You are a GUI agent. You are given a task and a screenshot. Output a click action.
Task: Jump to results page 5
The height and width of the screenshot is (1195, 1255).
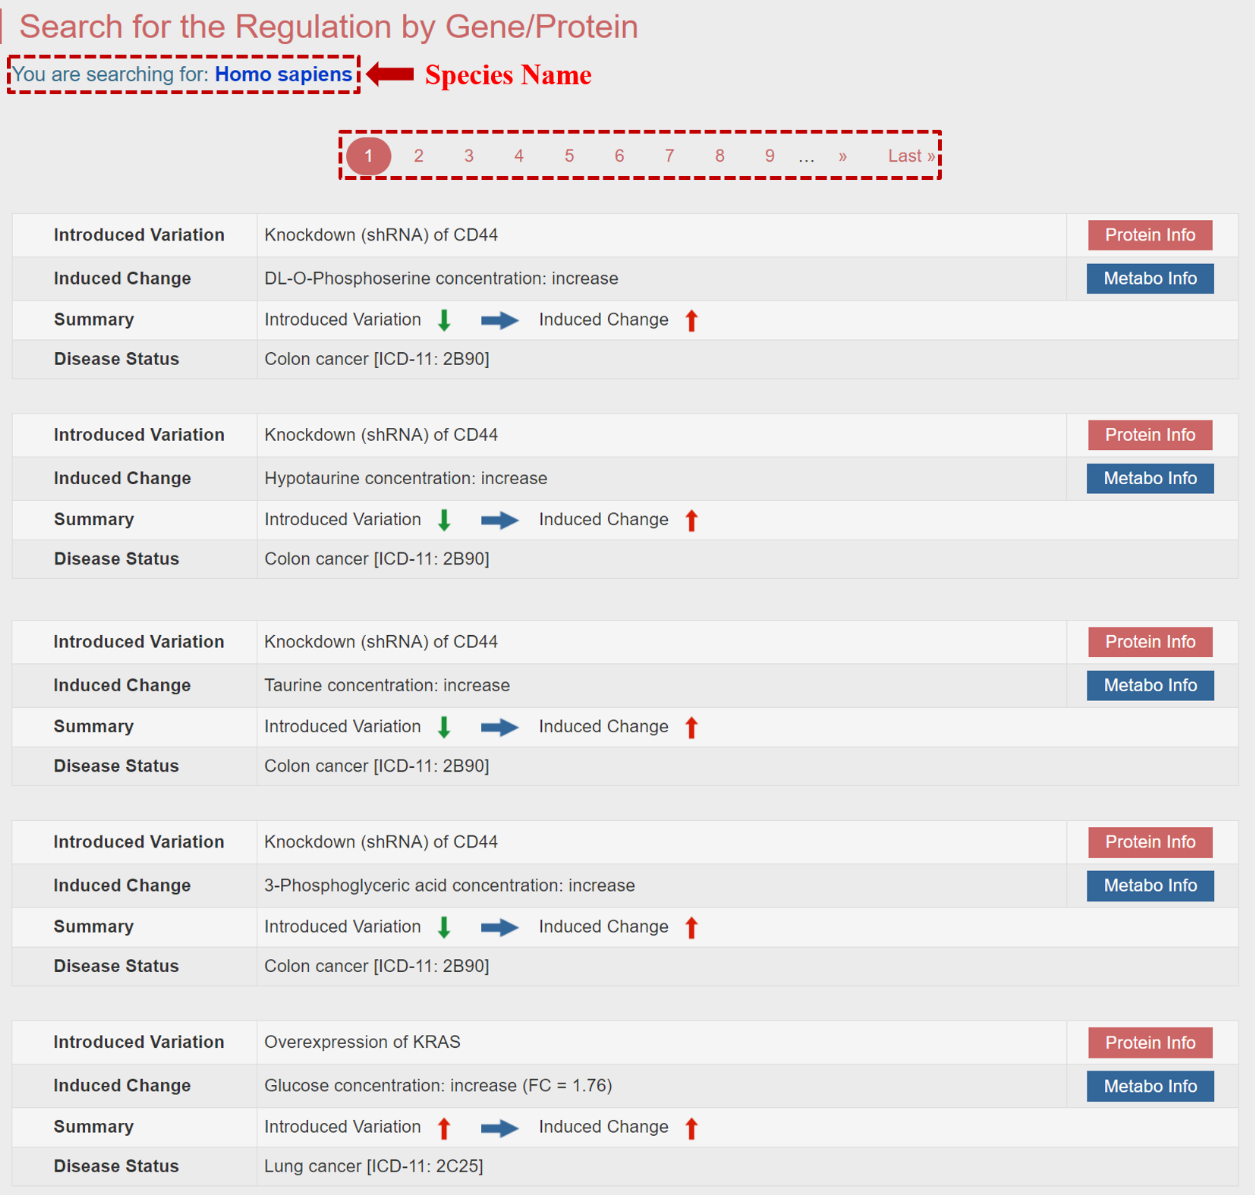coord(569,156)
